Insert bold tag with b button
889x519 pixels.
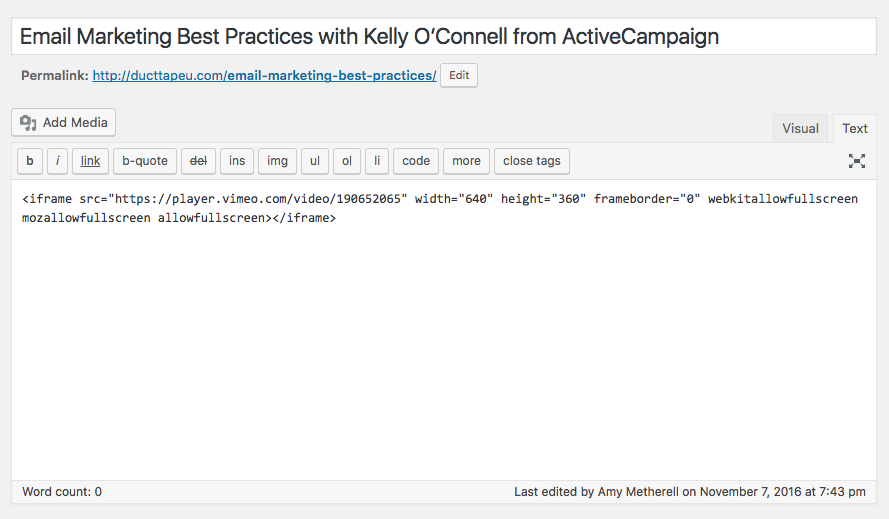click(30, 161)
